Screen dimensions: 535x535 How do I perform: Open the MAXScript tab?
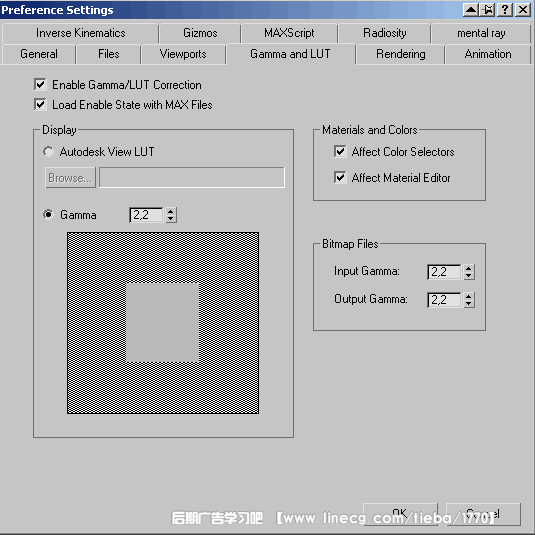click(x=289, y=33)
